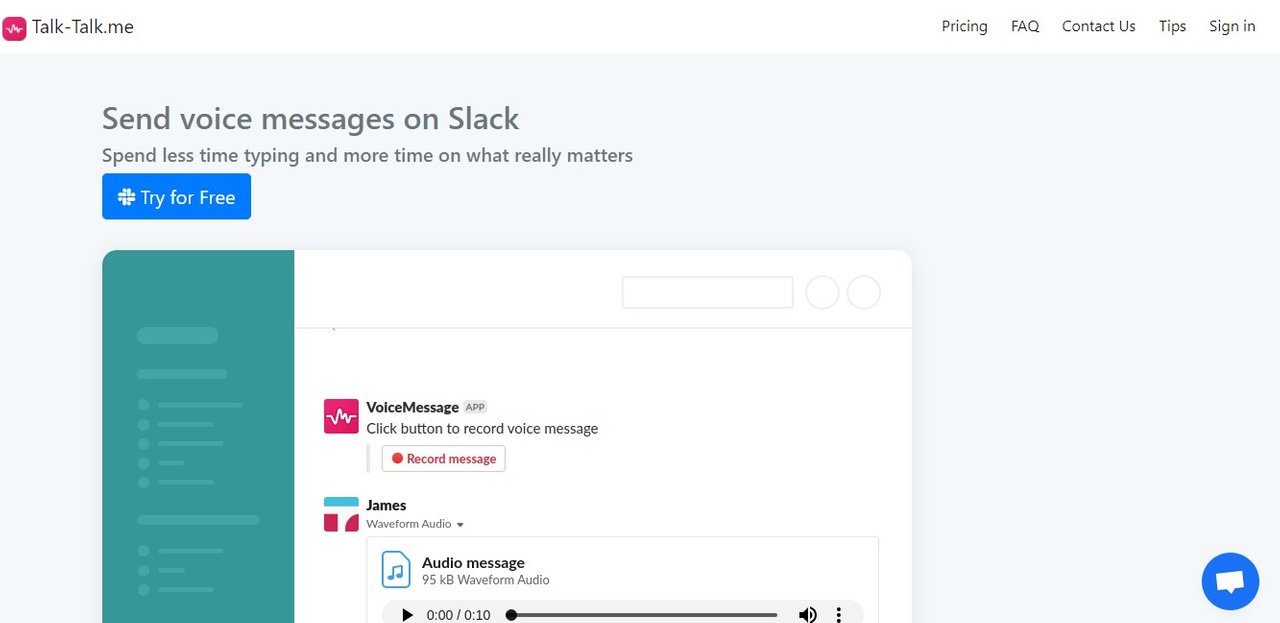Open Contact Us in navigation

click(1098, 26)
